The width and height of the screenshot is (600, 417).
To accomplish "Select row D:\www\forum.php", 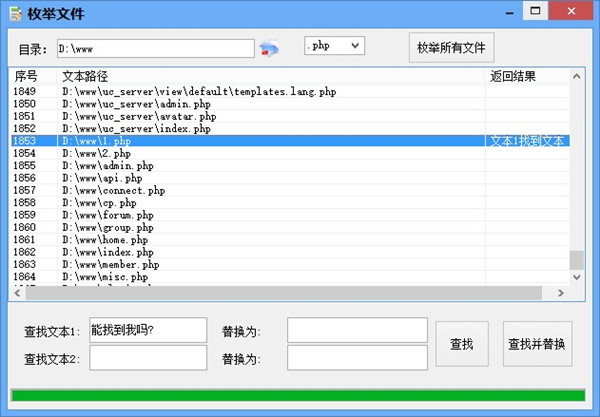I will pyautogui.click(x=290, y=215).
